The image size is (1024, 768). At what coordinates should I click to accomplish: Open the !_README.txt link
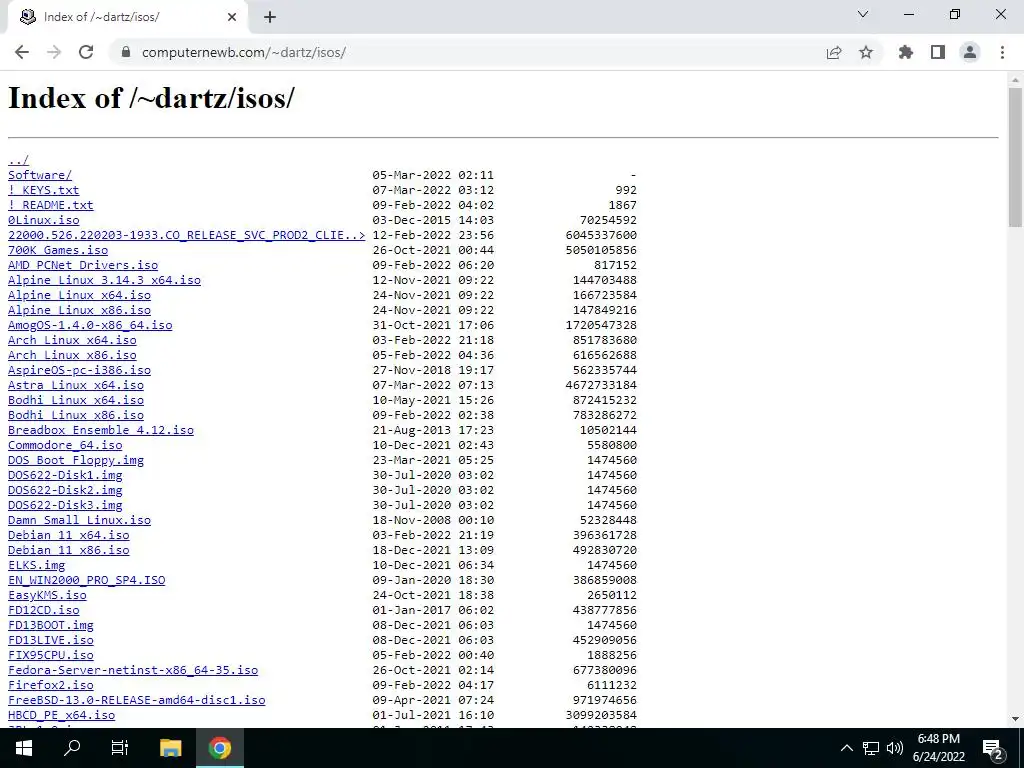(x=50, y=205)
